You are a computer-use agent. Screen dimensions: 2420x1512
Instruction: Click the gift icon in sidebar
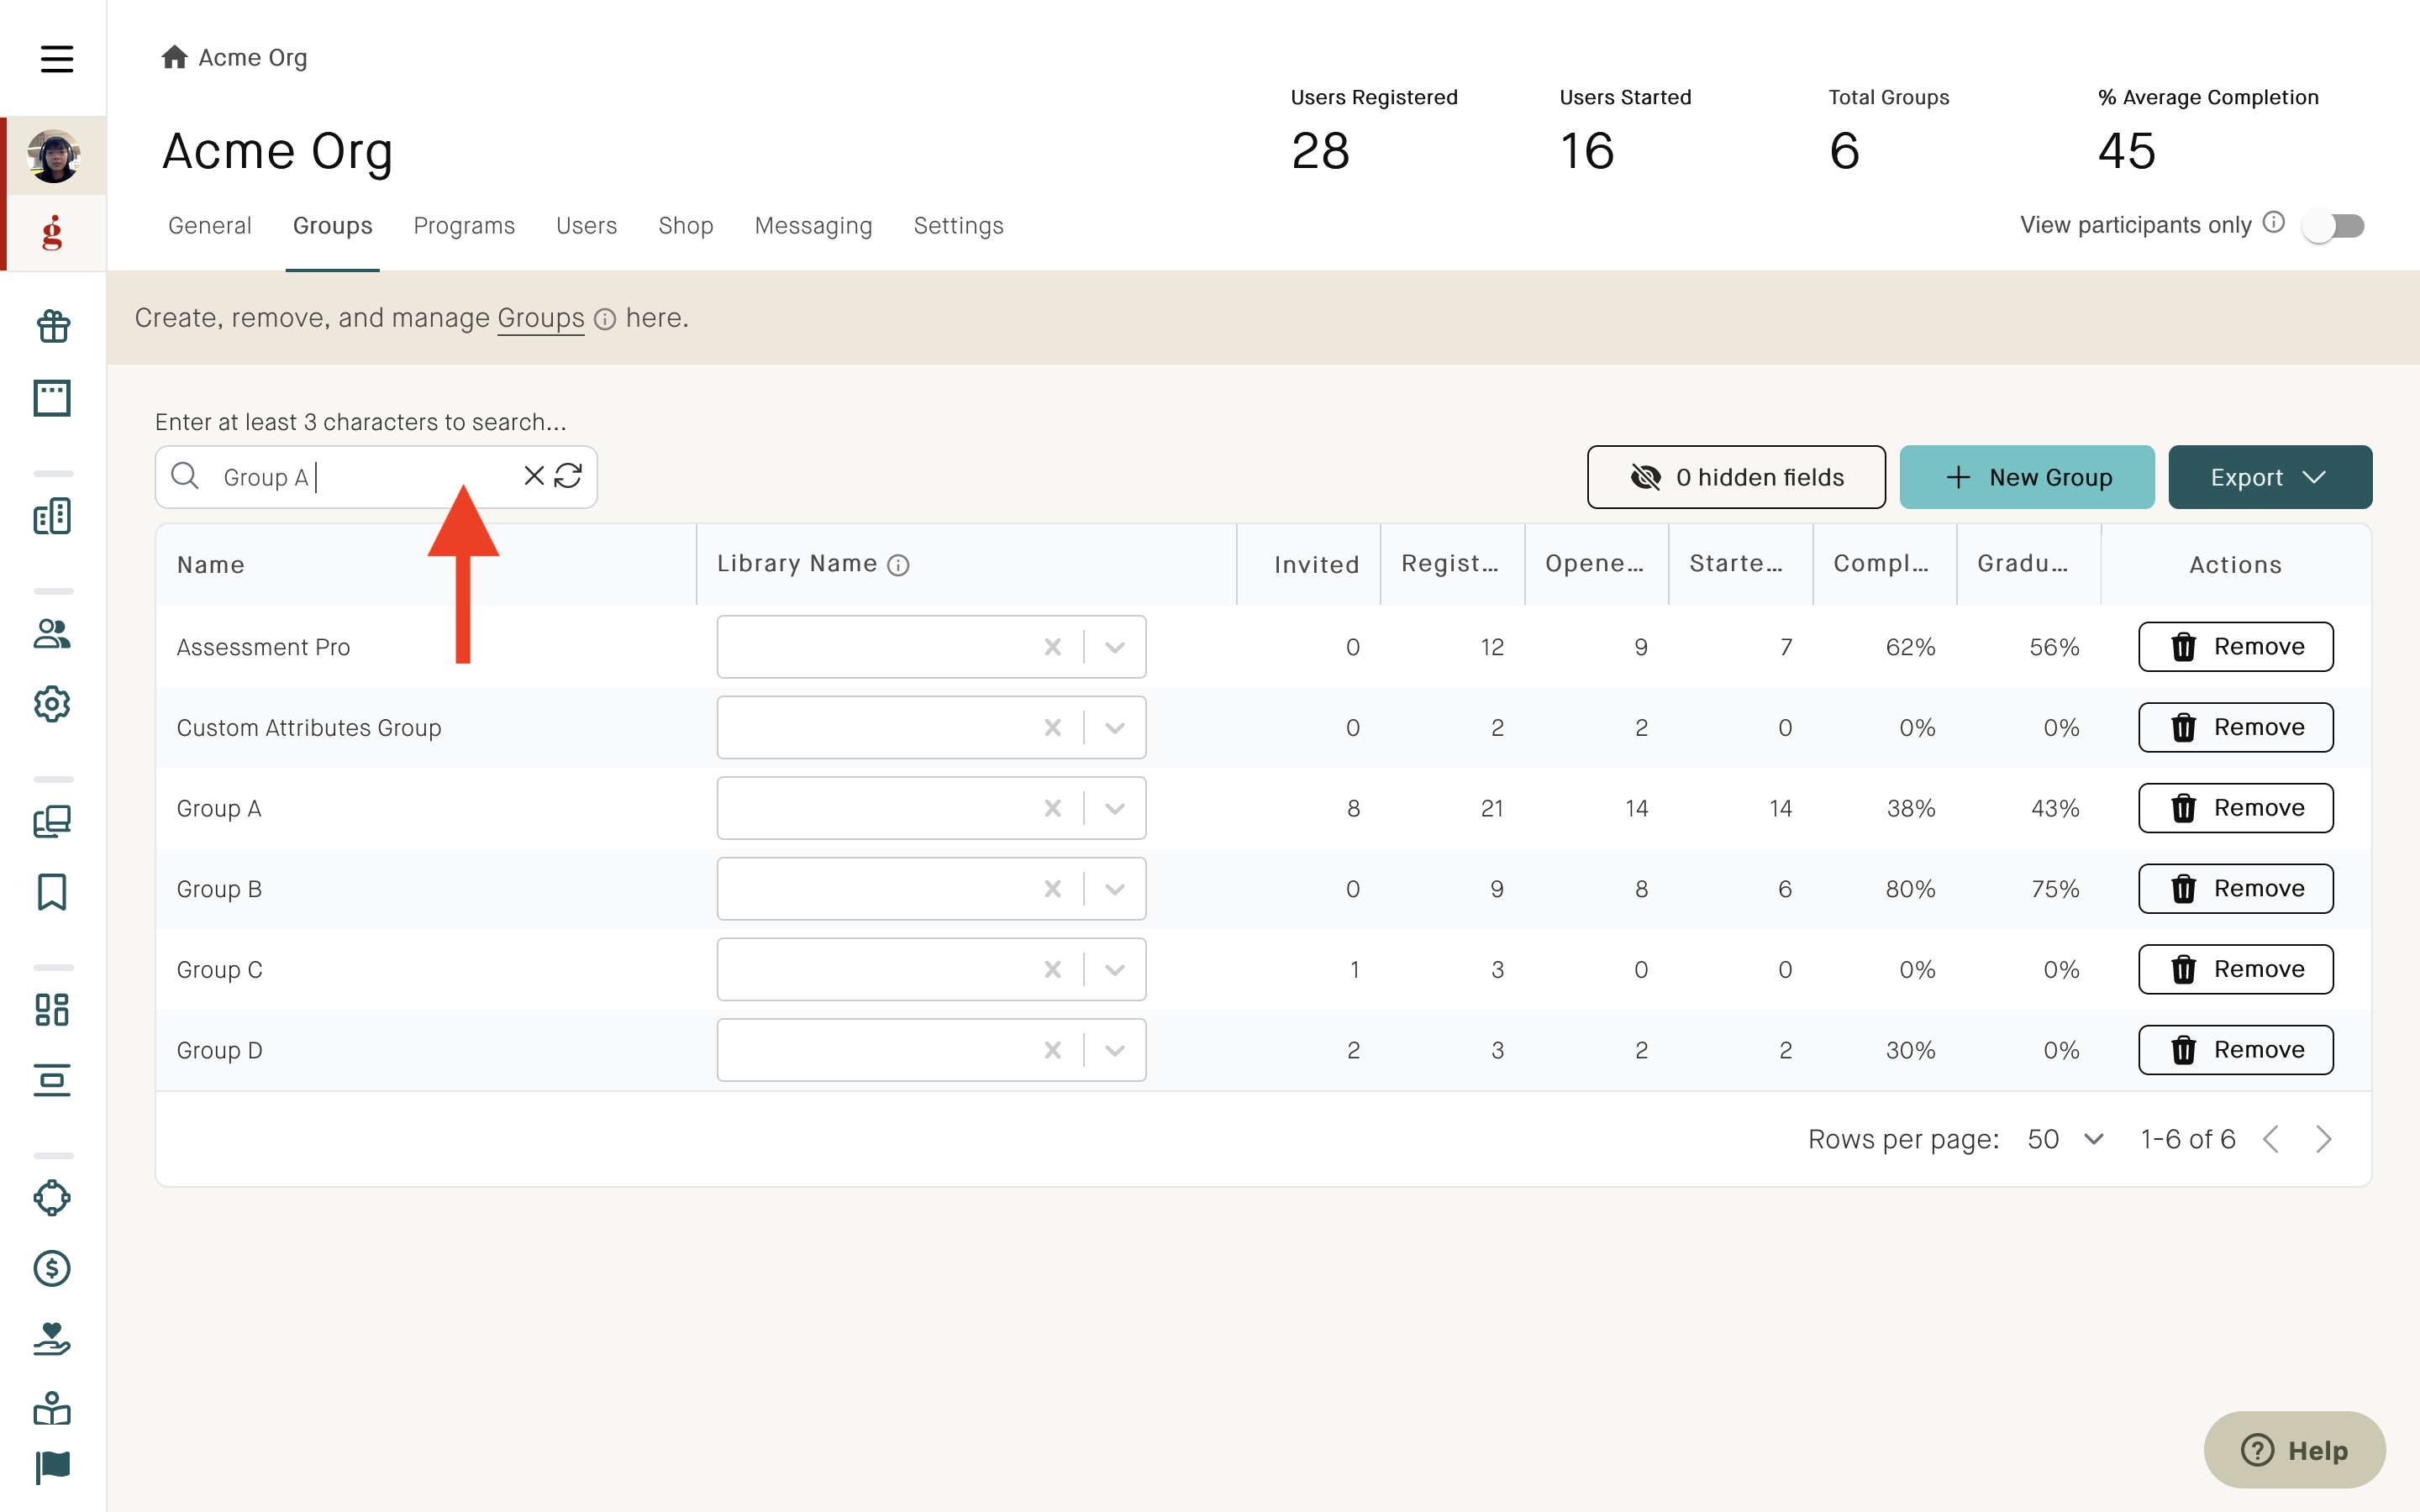pyautogui.click(x=52, y=326)
